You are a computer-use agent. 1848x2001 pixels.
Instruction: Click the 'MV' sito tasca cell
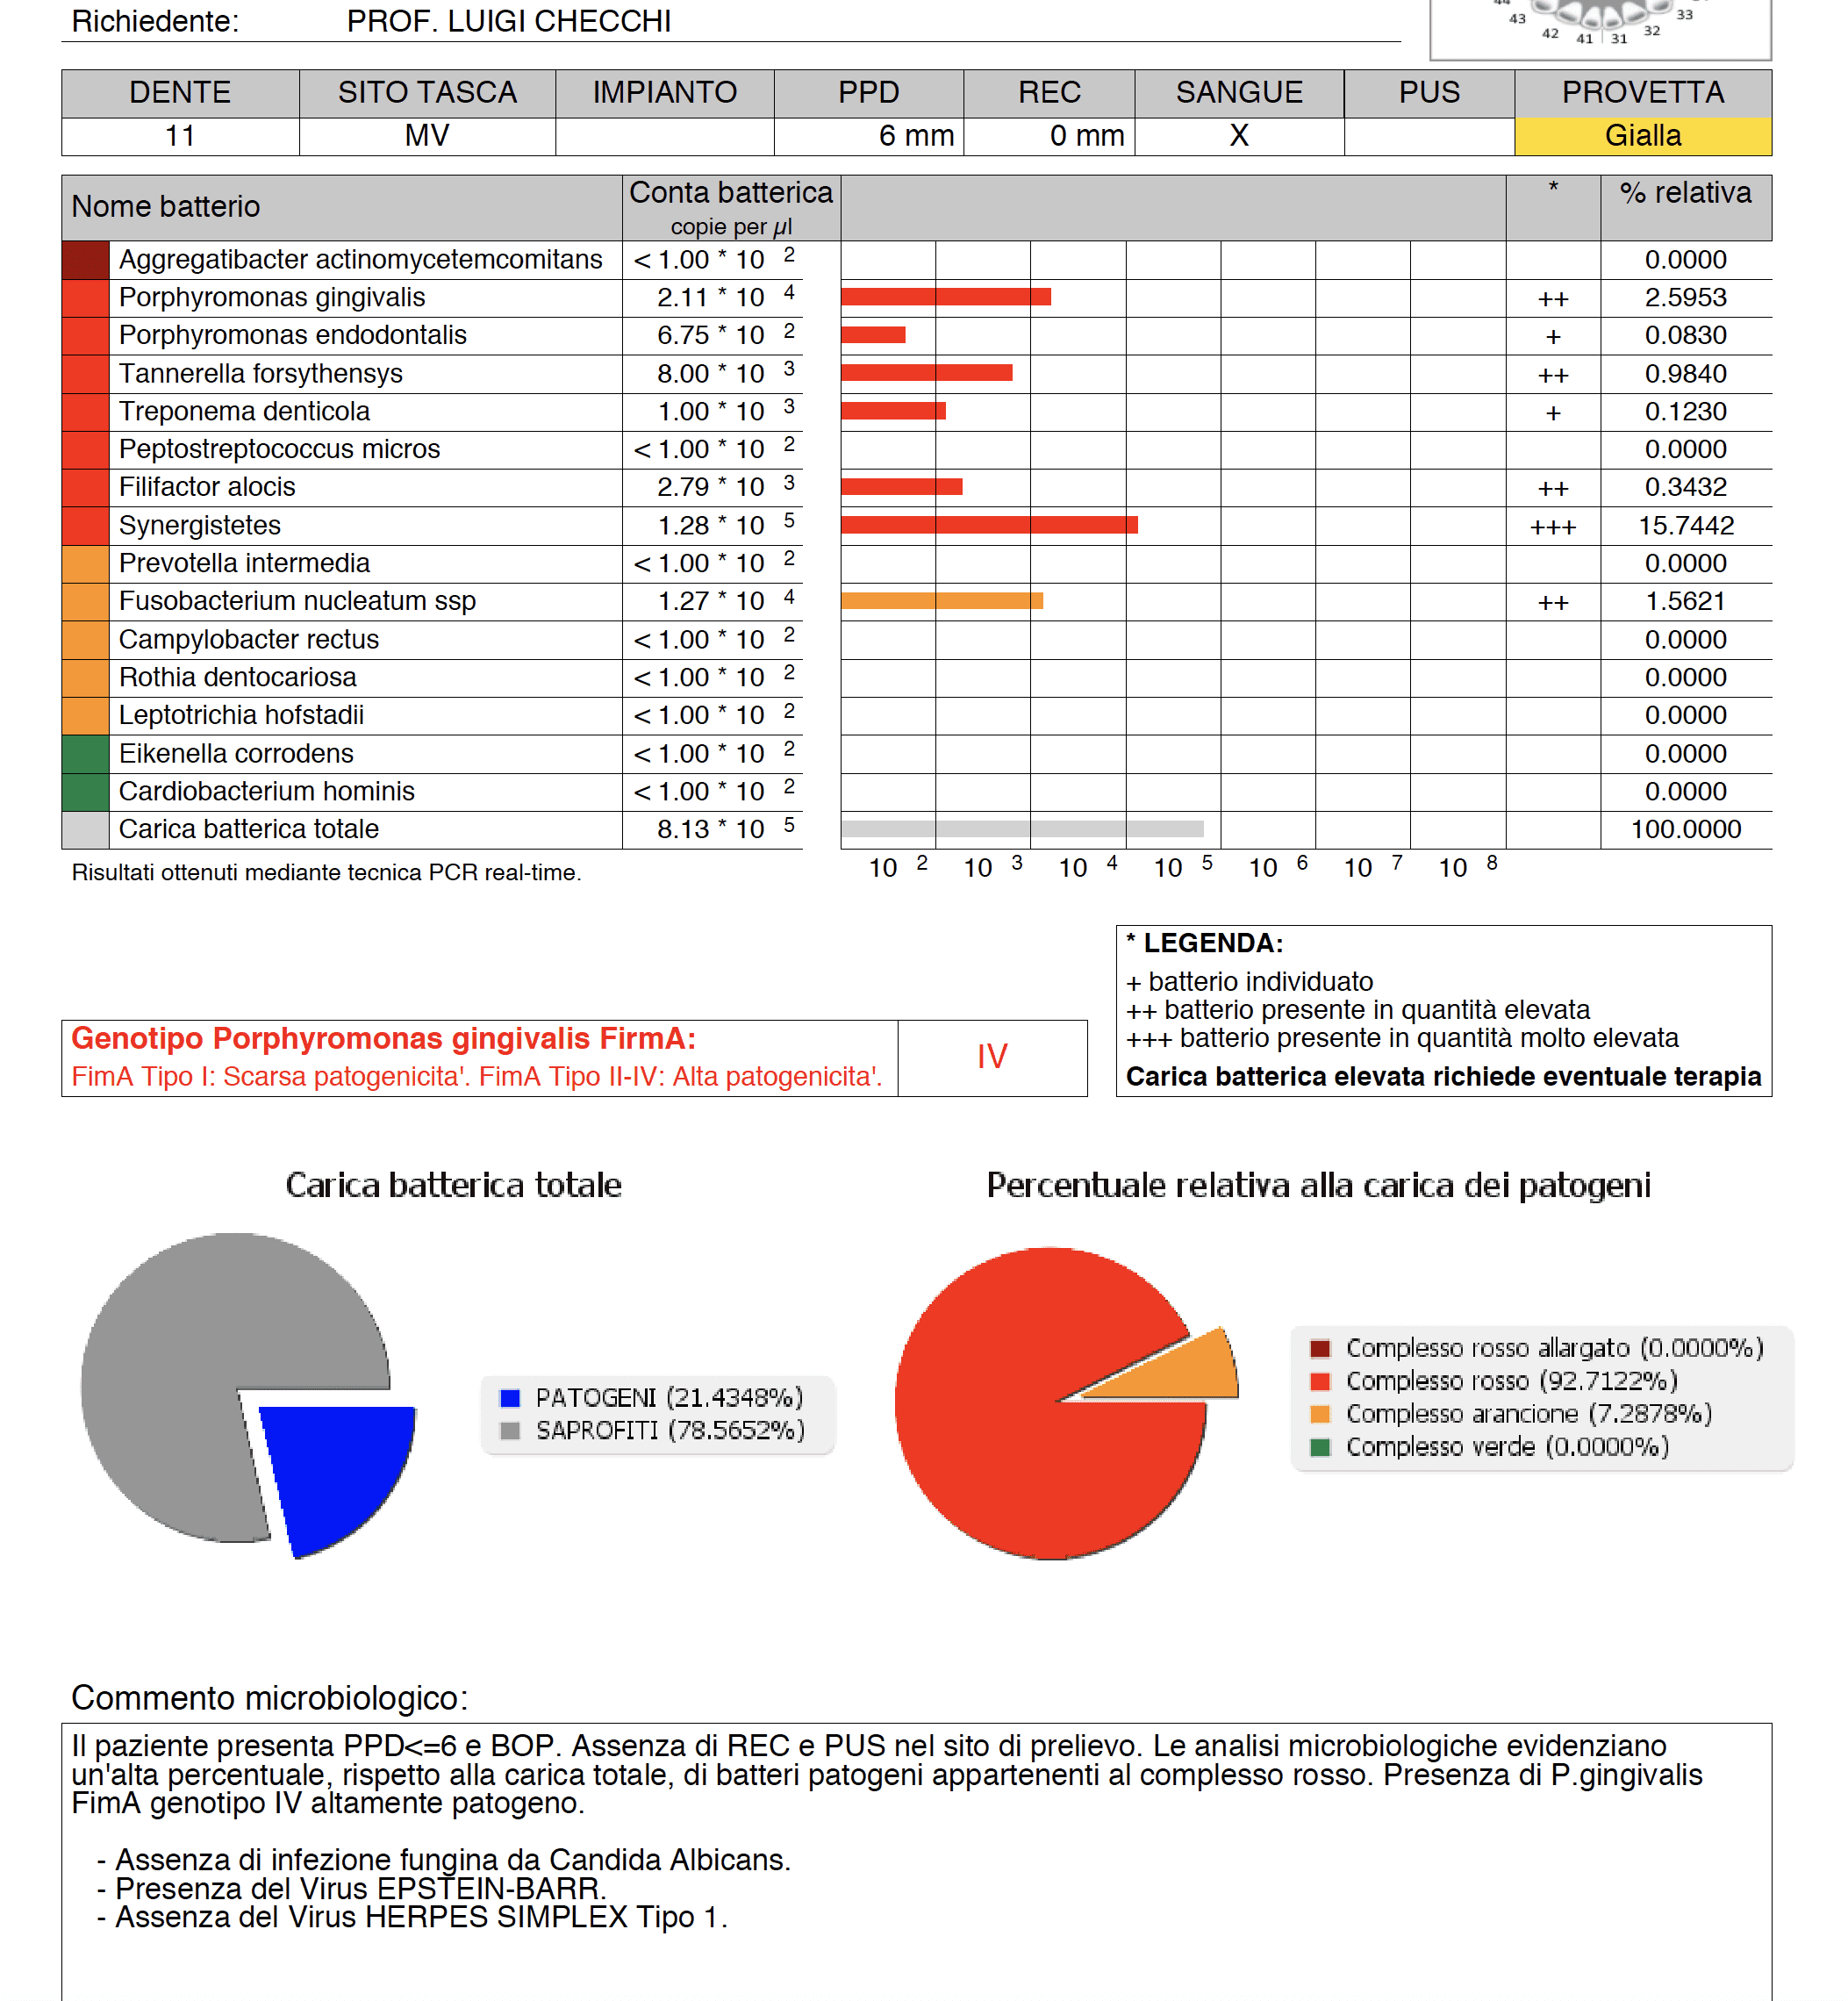427,136
